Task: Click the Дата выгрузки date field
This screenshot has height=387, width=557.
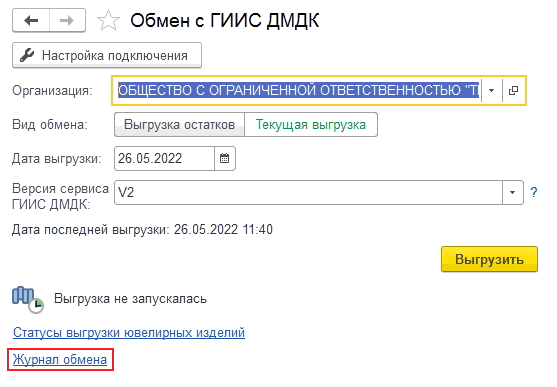Action: [x=164, y=158]
